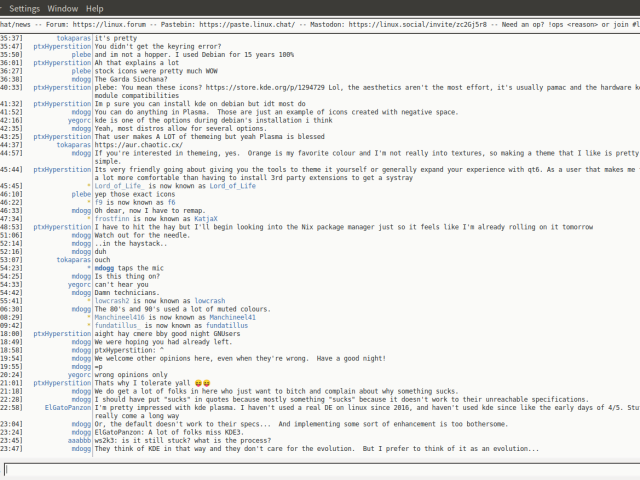Click nick mdogg beside "The Garda Siochana?"
Image resolution: width=640 pixels, height=480 pixels.
81,79
